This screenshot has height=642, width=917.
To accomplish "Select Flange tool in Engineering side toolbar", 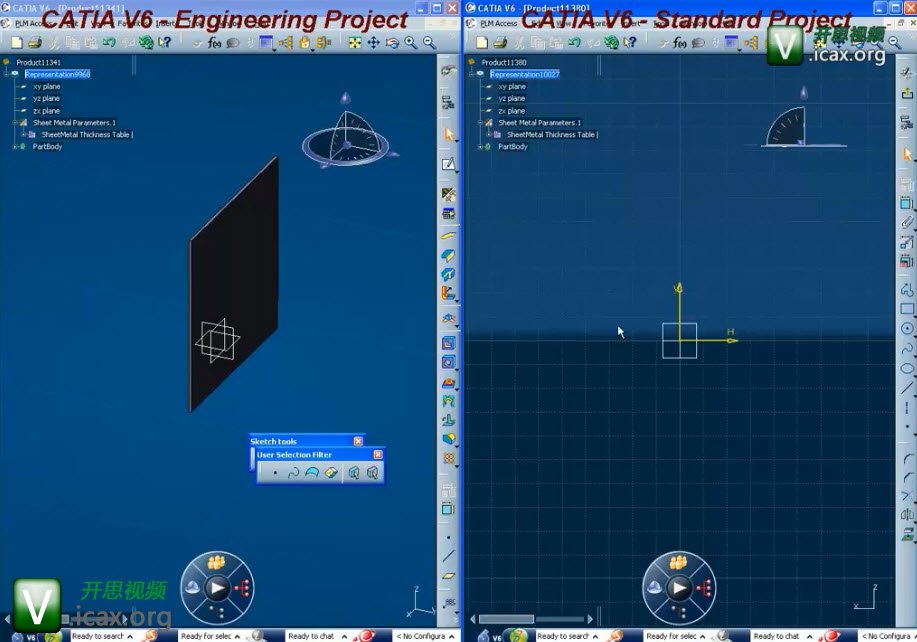I will [x=449, y=293].
